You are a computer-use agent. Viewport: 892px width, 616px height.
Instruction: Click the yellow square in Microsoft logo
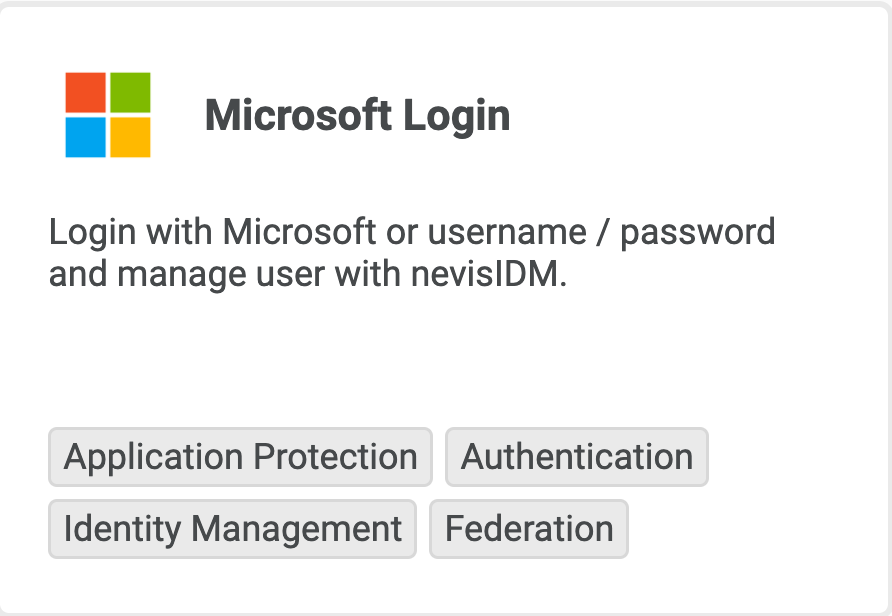tap(130, 137)
